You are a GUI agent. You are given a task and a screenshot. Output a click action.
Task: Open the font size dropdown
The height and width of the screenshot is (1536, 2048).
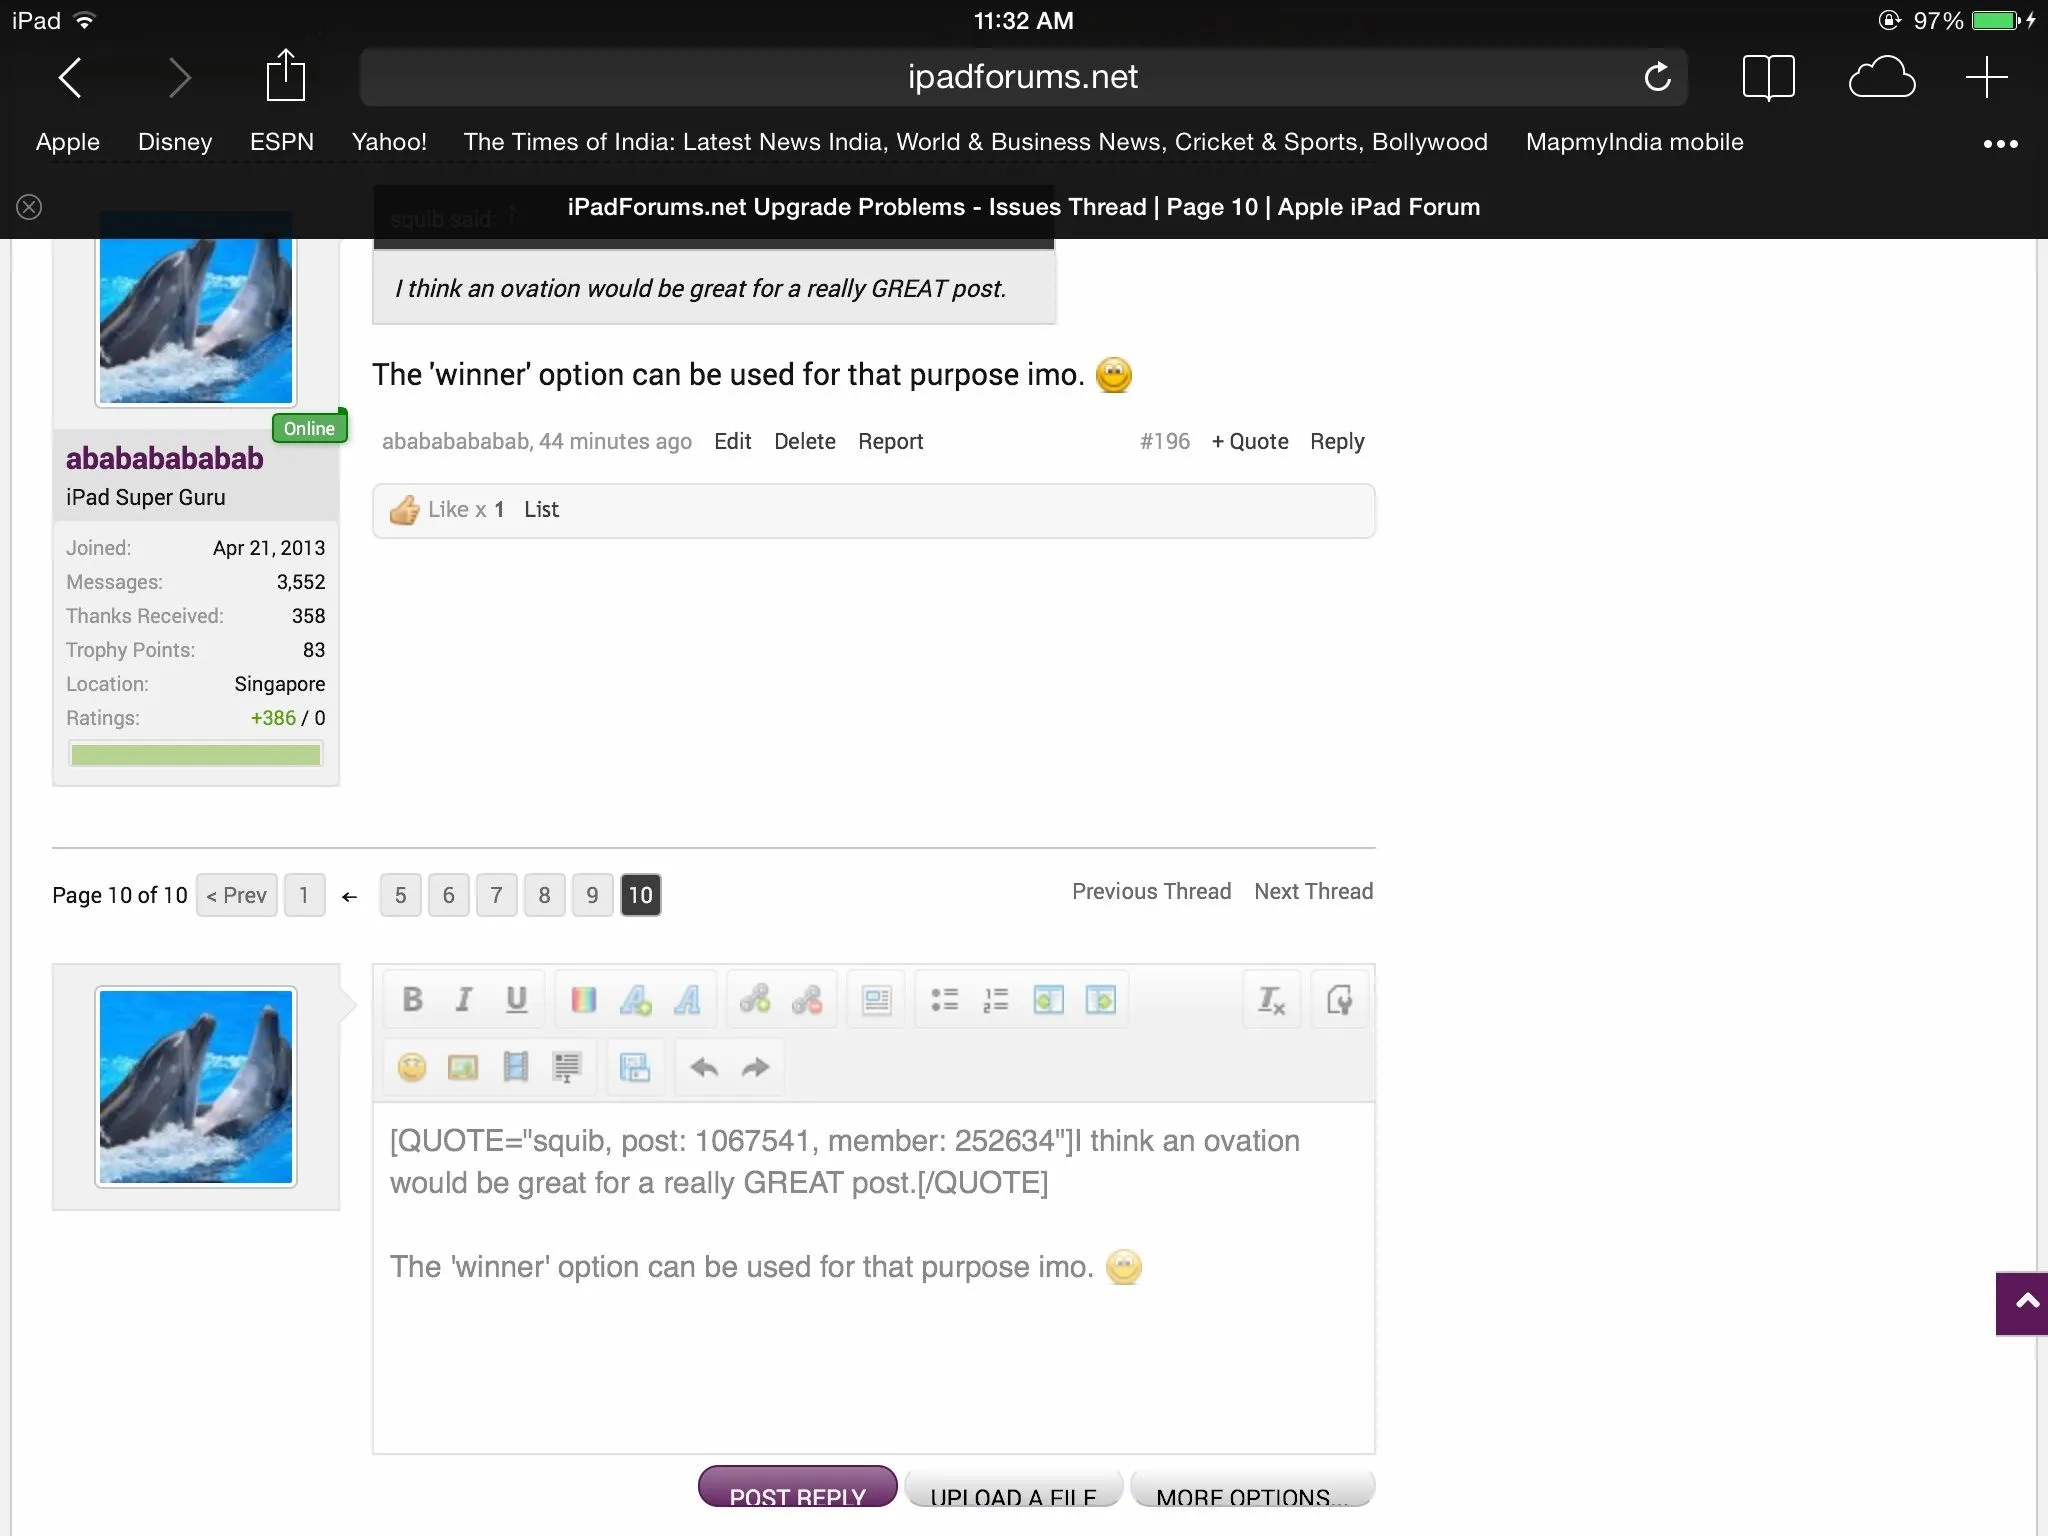(635, 999)
